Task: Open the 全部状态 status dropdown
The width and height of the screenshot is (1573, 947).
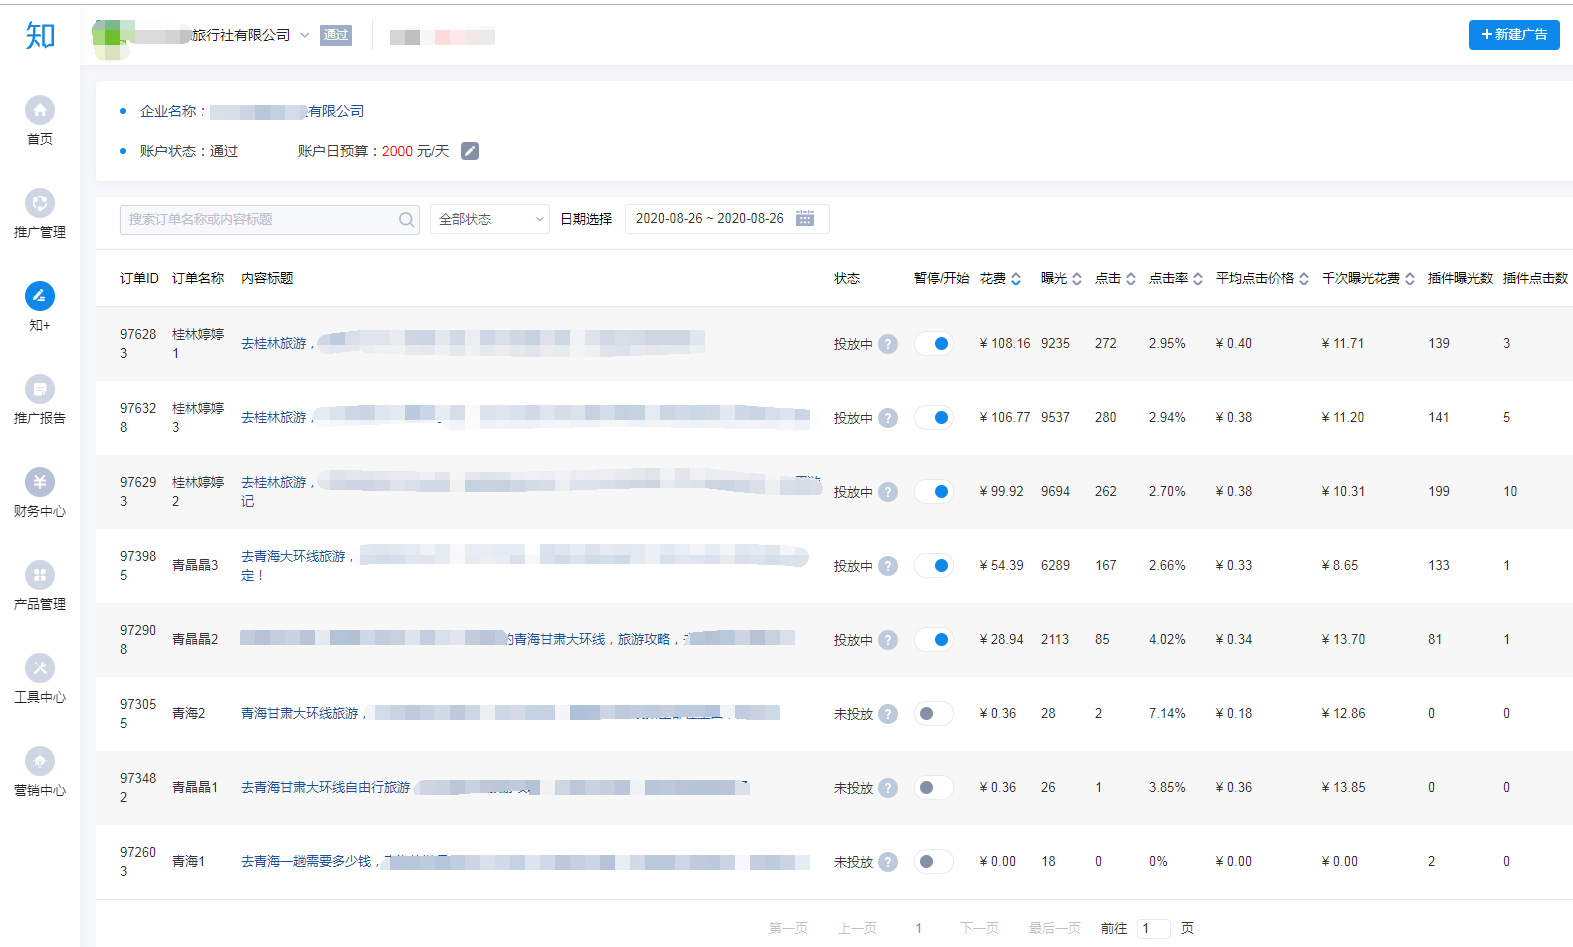Action: click(x=490, y=219)
